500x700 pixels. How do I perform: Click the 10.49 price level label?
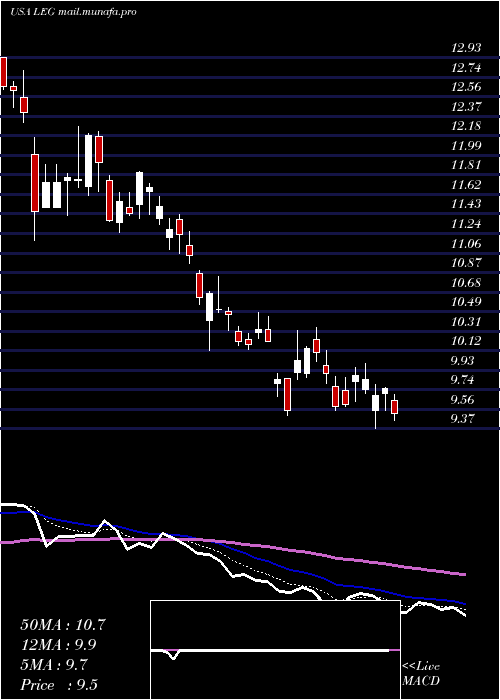pos(466,302)
